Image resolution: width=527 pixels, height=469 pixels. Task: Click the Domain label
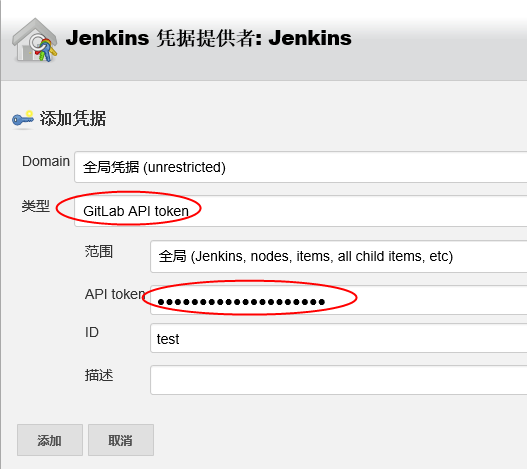[46, 161]
